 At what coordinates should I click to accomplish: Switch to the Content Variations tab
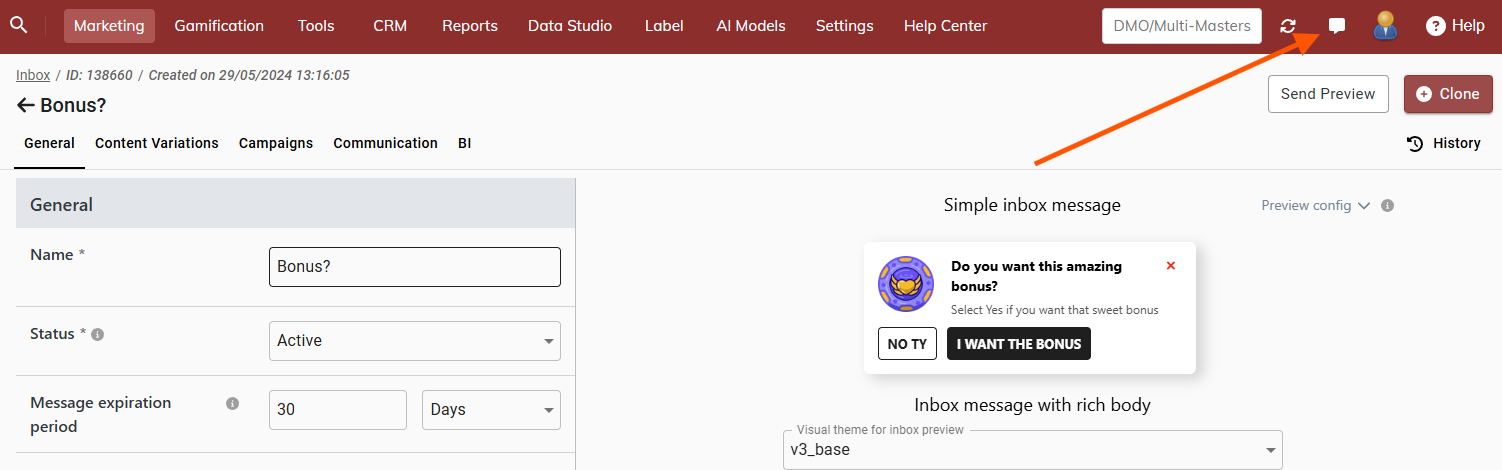coord(157,143)
